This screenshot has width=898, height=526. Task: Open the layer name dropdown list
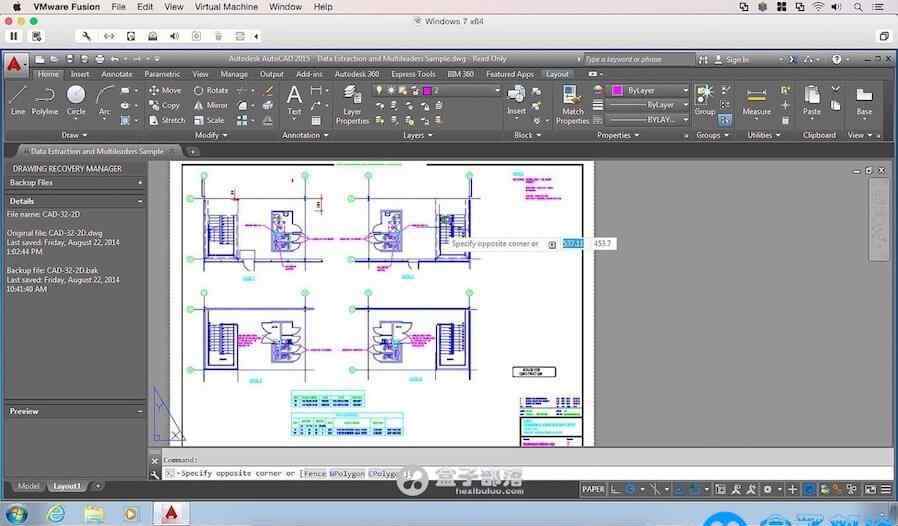tap(496, 91)
